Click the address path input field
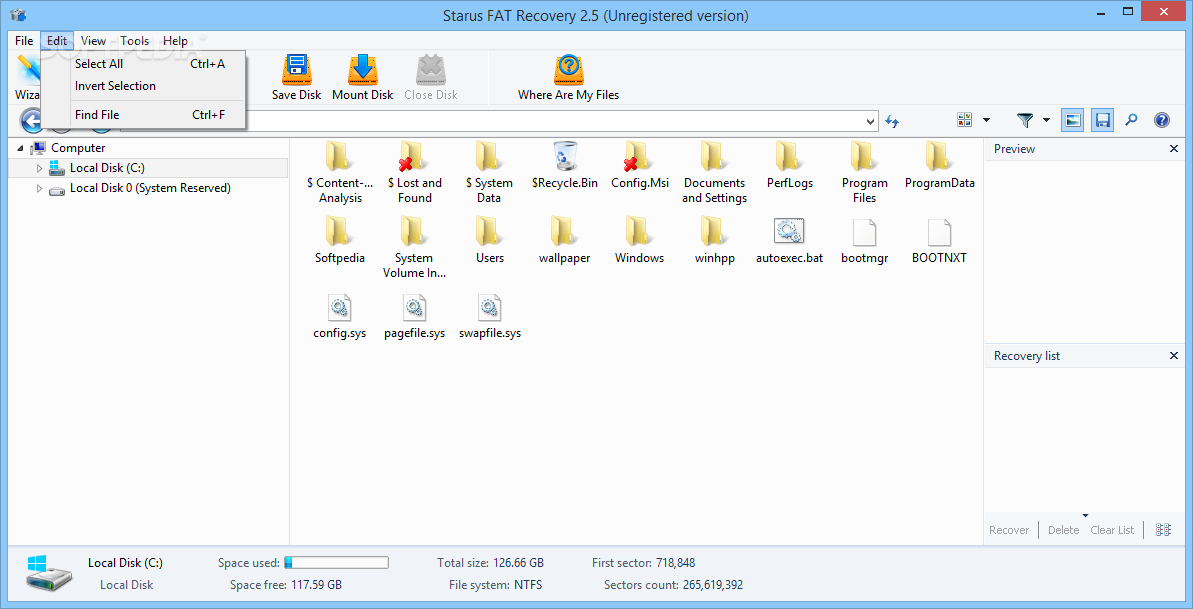This screenshot has width=1193, height=609. click(498, 121)
